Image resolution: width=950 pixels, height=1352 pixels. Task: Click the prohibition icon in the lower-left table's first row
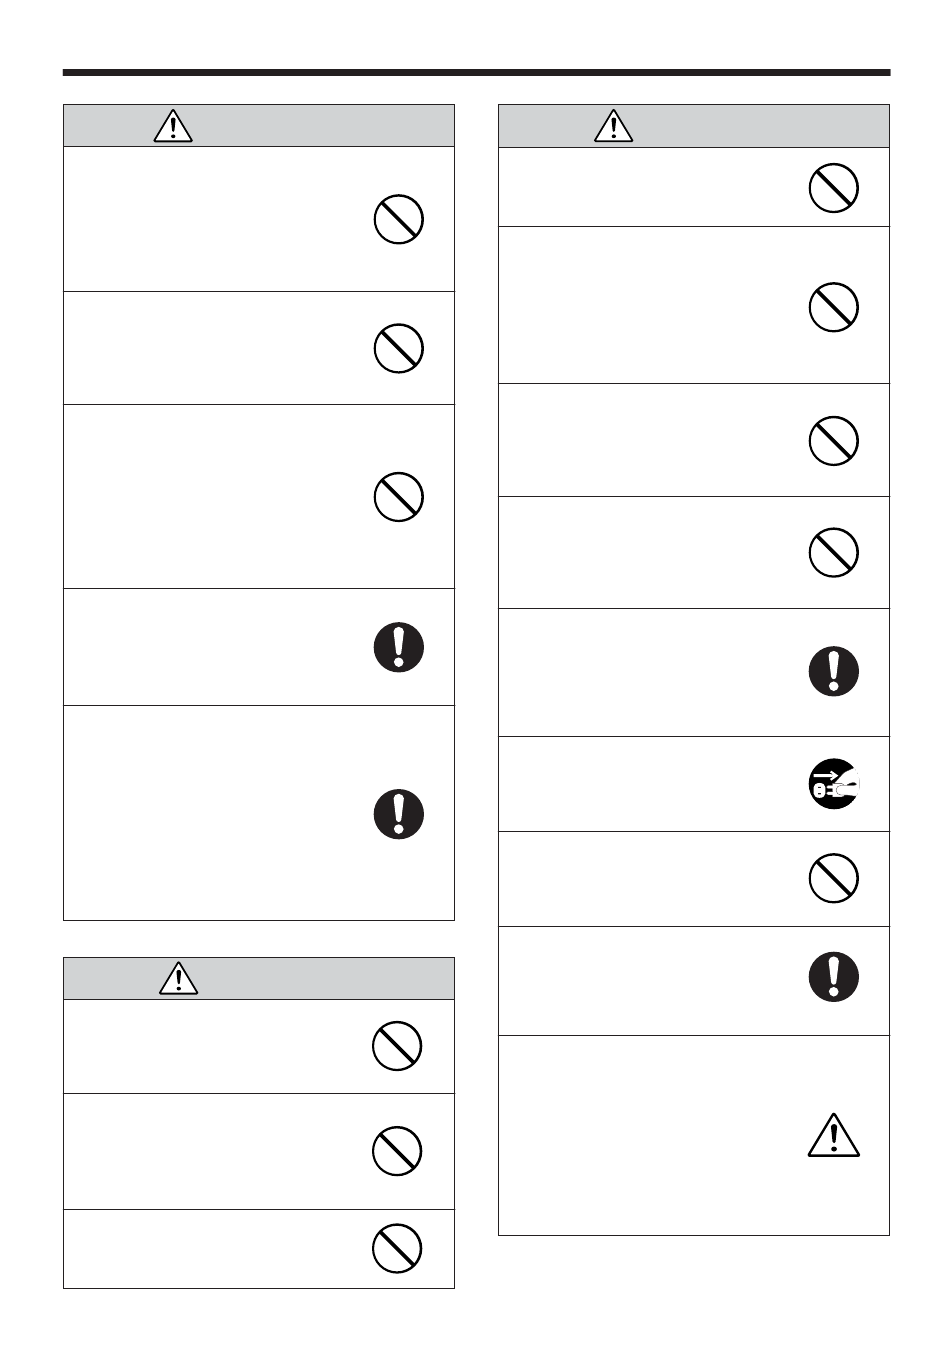[x=397, y=1046]
